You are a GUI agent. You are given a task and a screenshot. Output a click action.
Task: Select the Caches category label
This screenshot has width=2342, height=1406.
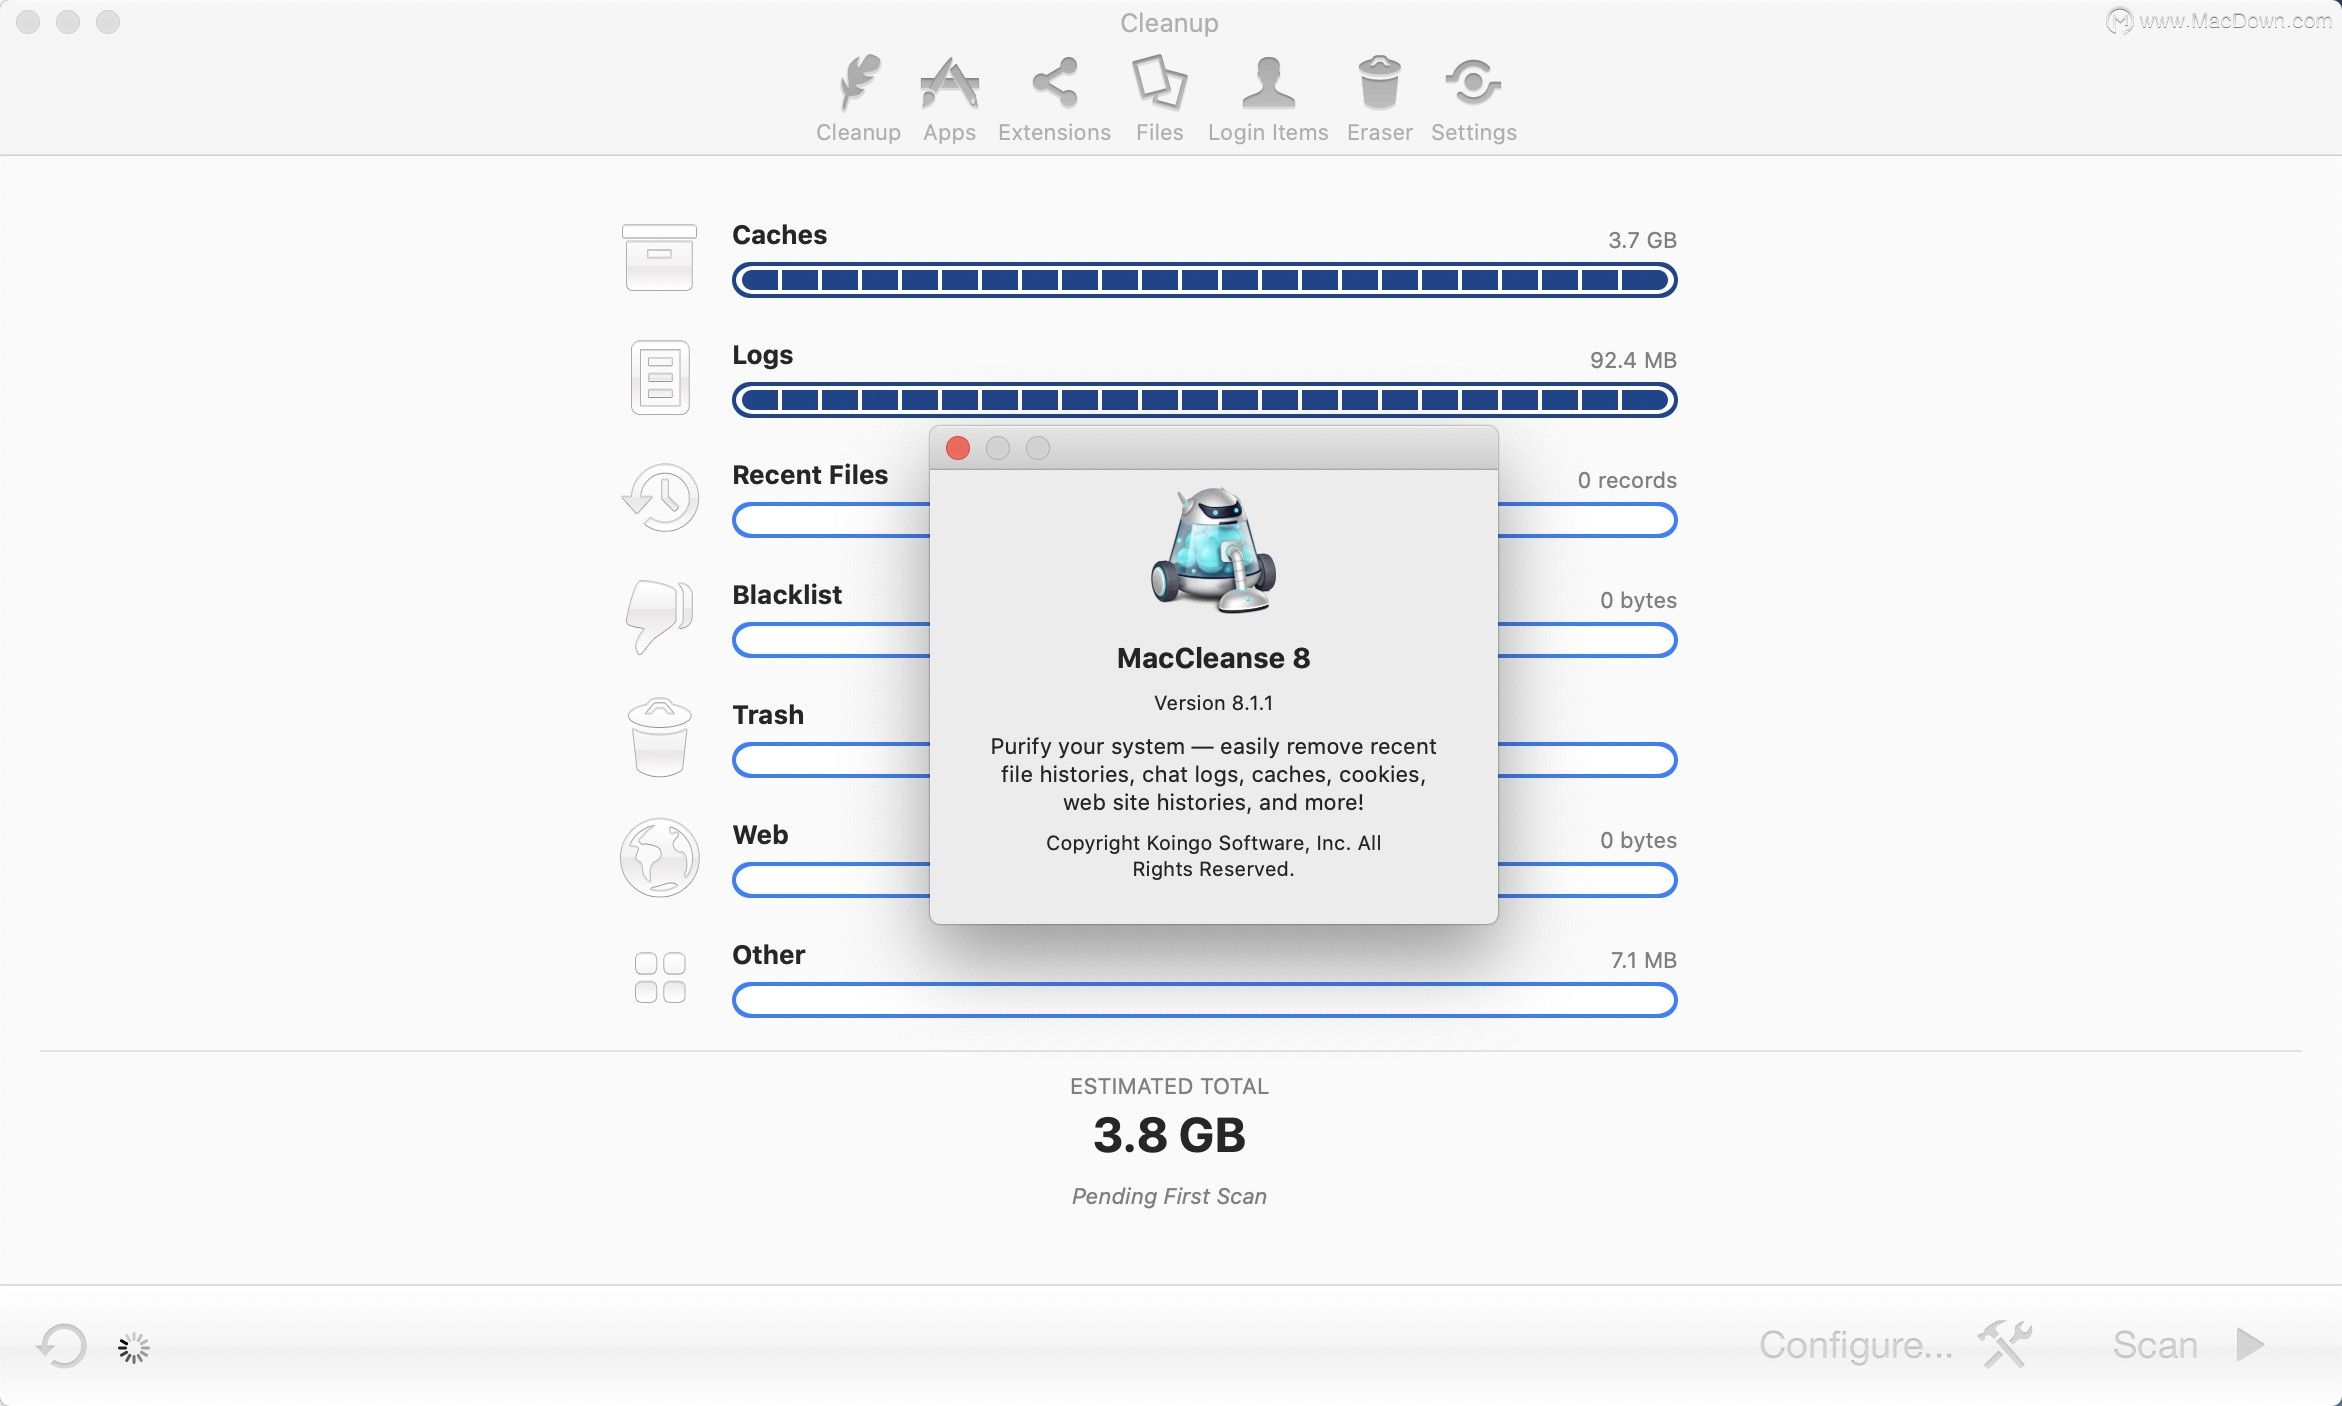pos(779,235)
